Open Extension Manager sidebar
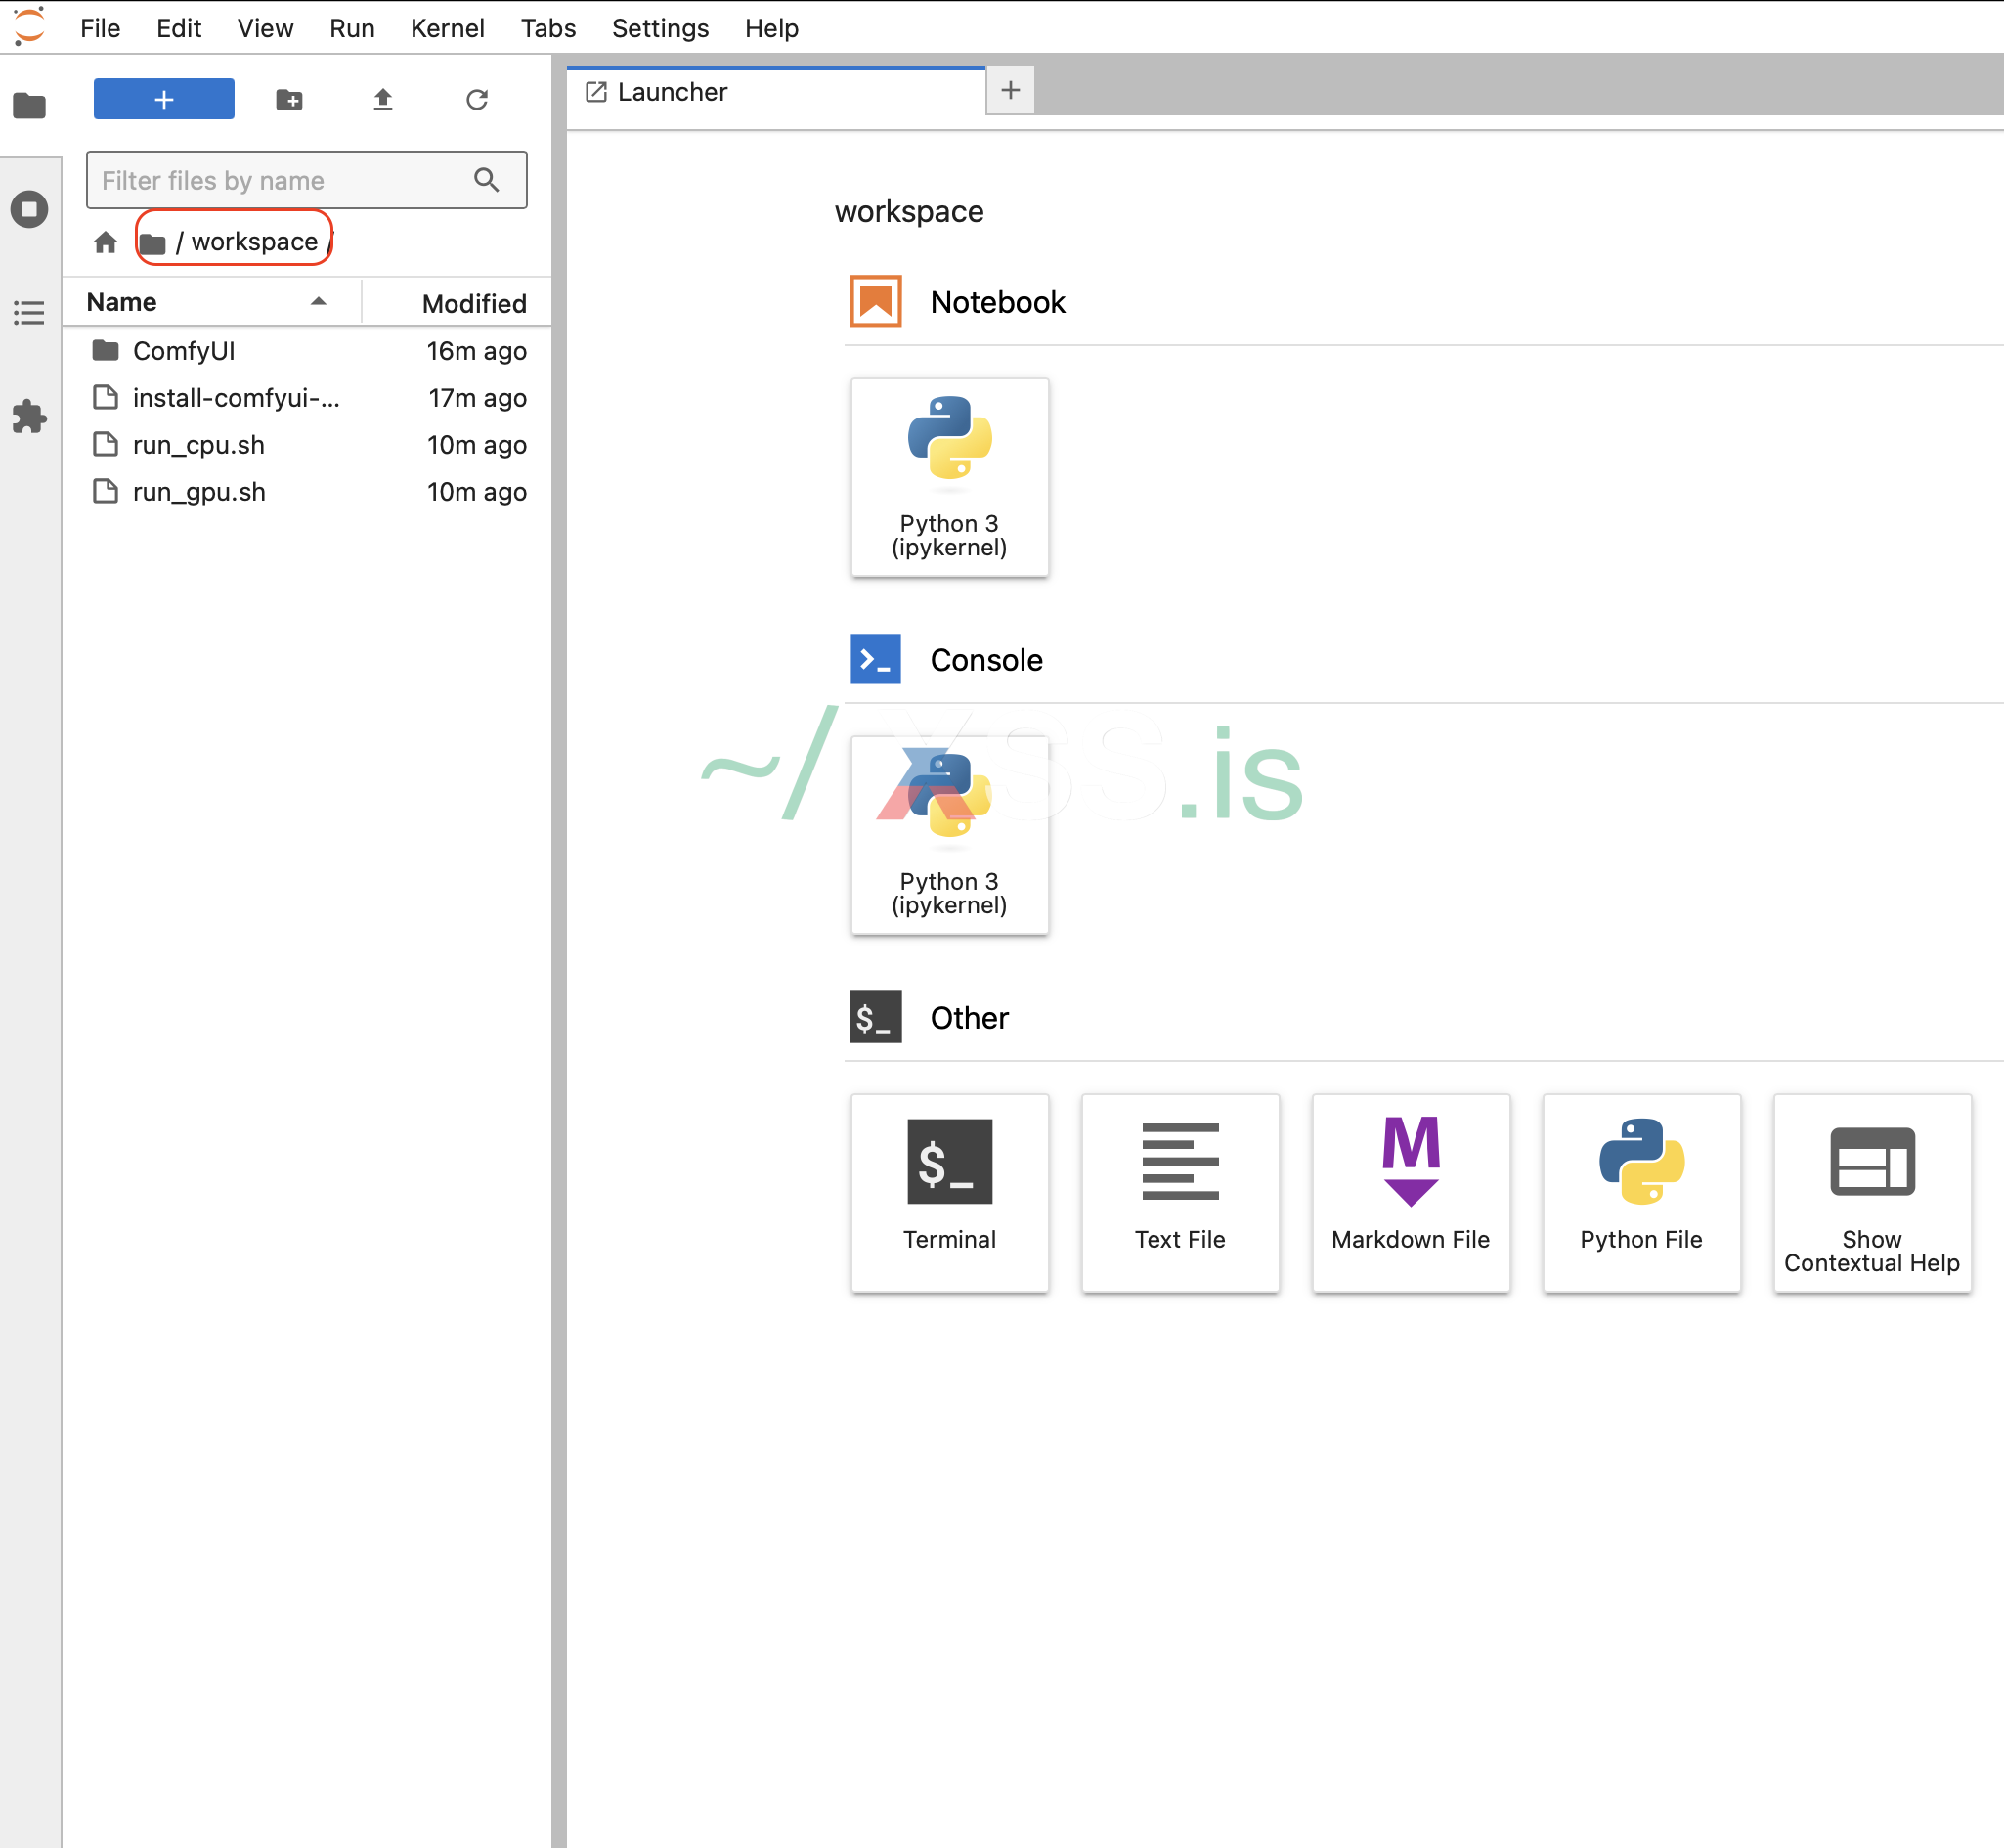2004x1848 pixels. pos(29,417)
